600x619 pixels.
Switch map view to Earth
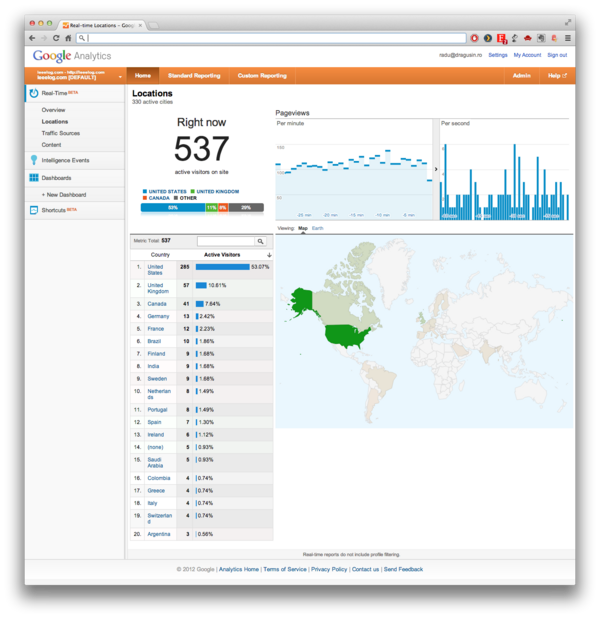pos(317,228)
